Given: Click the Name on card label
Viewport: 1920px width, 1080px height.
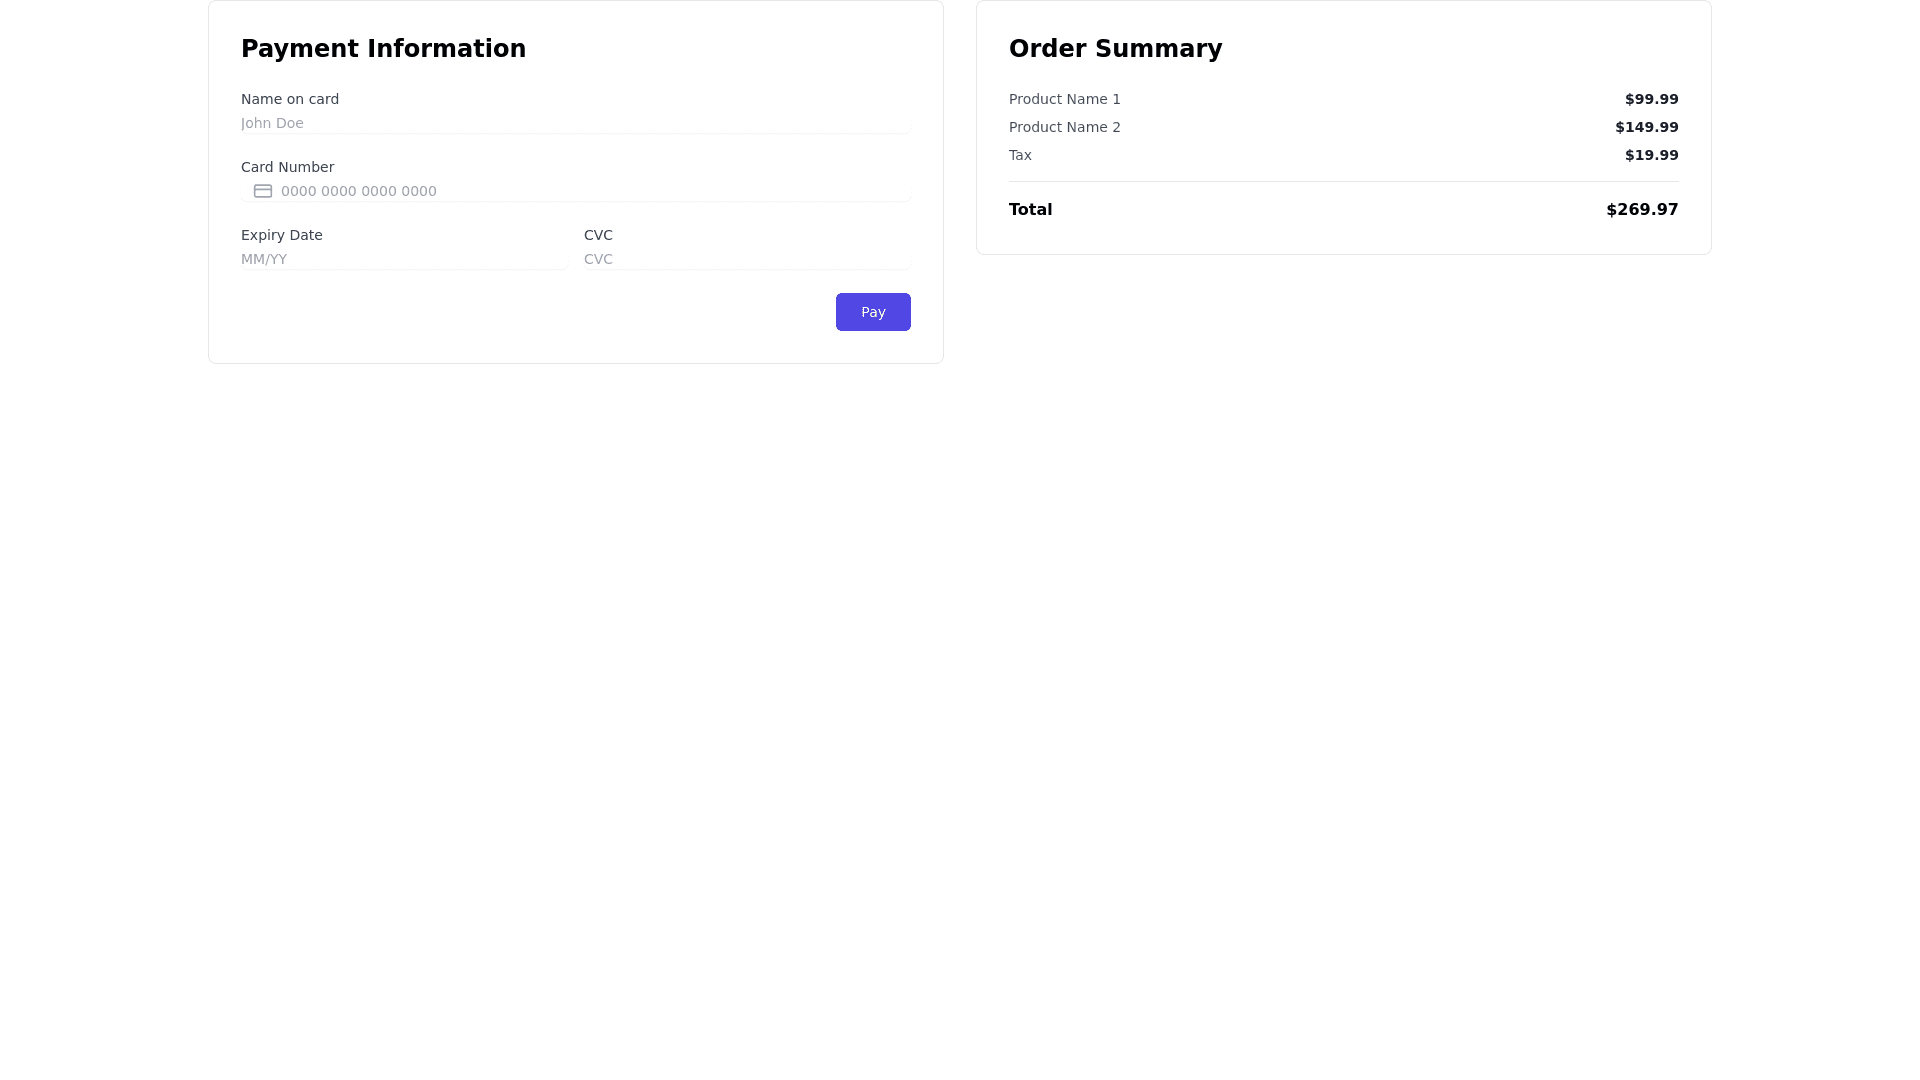Looking at the screenshot, I should coord(290,99).
